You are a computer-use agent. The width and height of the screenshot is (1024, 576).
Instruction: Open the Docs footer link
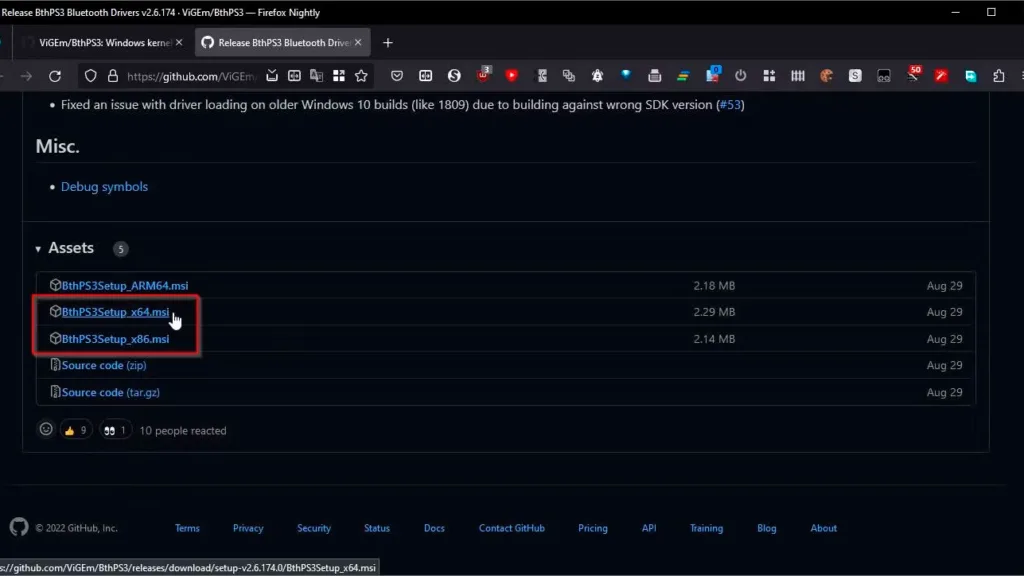pos(434,528)
